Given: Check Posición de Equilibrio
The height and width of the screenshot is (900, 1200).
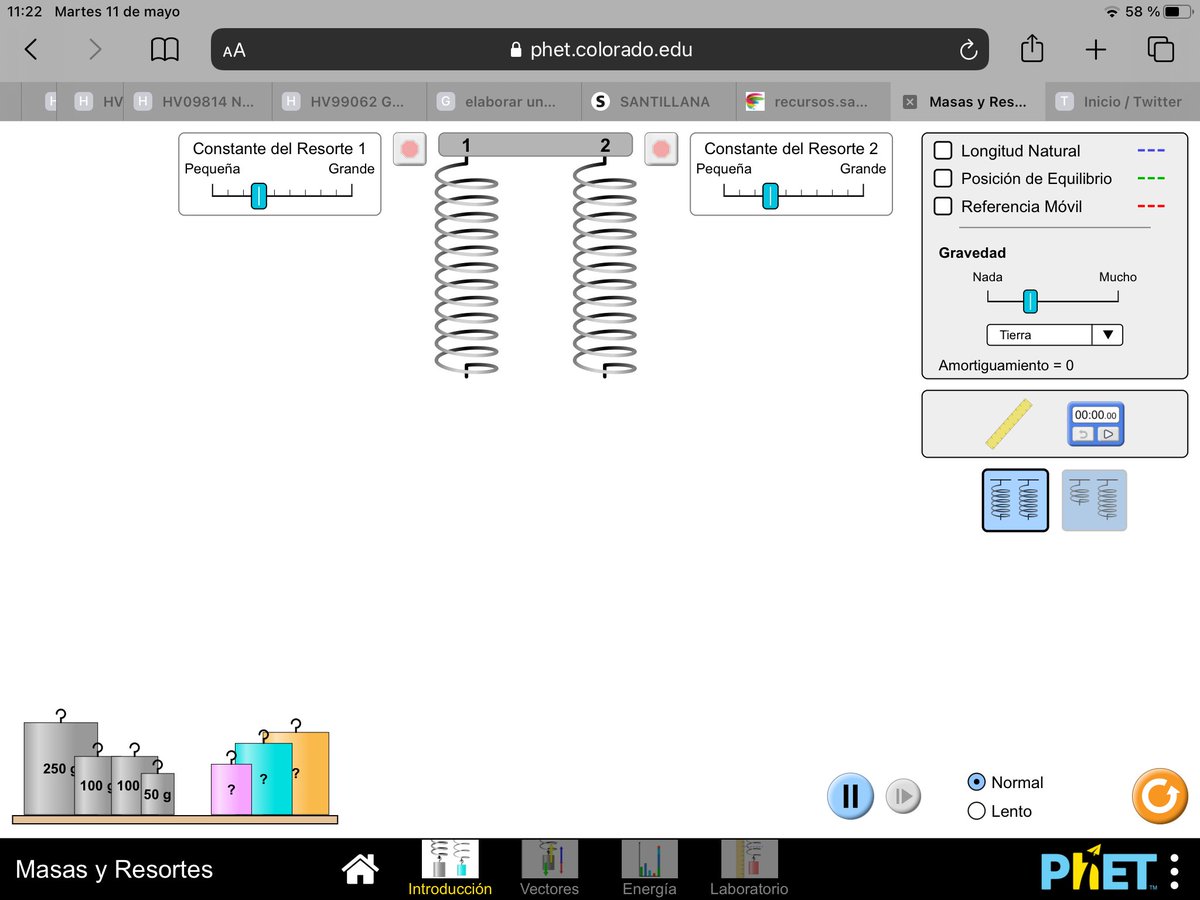Looking at the screenshot, I should click(942, 179).
